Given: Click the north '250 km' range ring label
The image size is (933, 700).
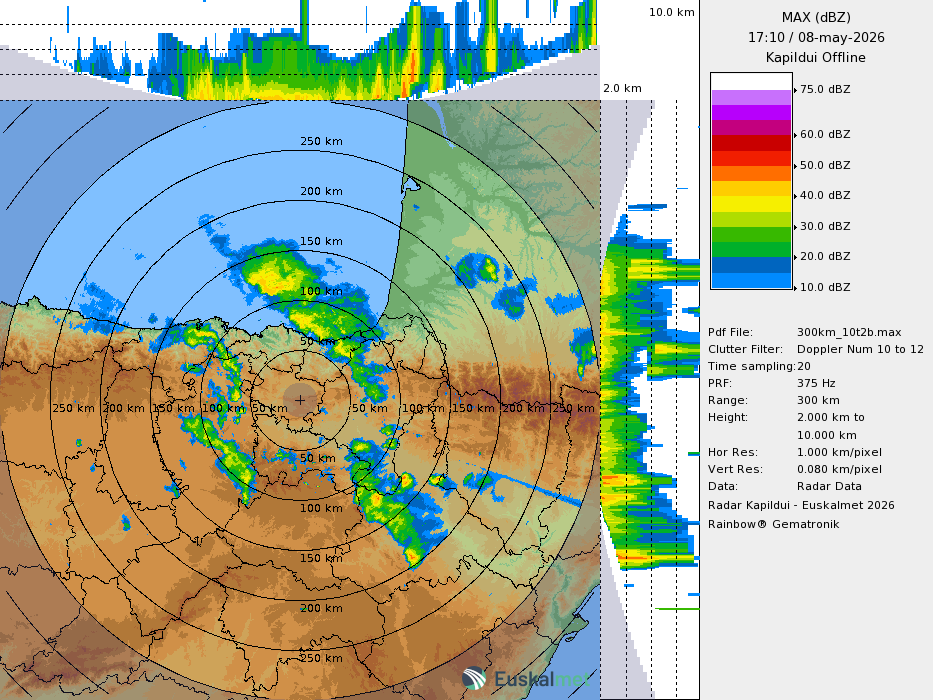Looking at the screenshot, I should tap(321, 142).
